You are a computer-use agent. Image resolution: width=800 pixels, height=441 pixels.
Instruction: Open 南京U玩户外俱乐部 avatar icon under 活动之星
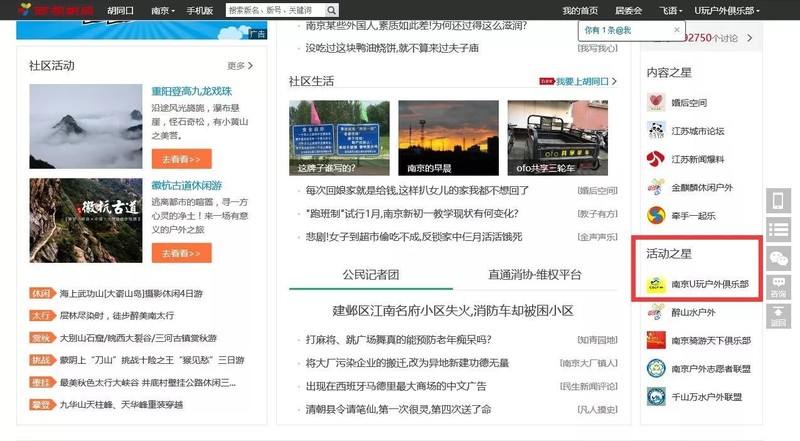coord(656,284)
